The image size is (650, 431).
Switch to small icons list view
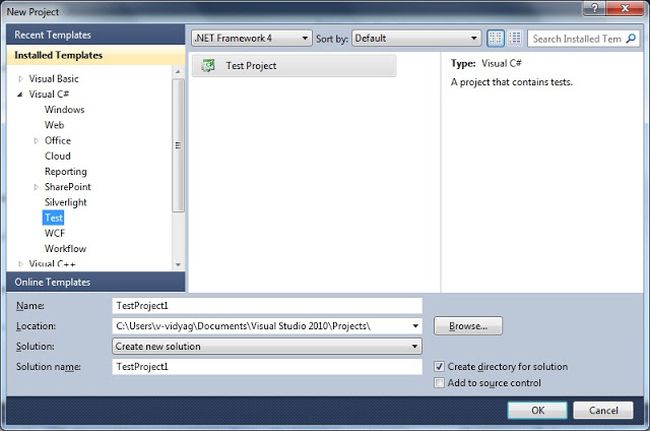coord(515,39)
